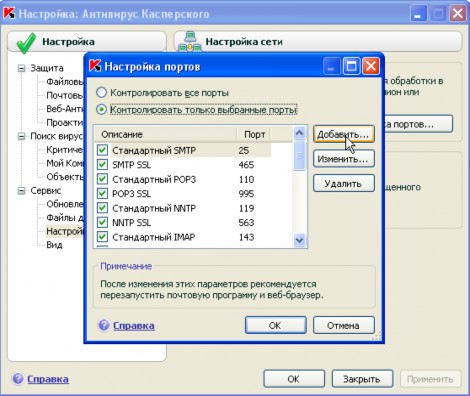Screen dimensions: 470x396
Task: Select the Проактивная tree item
Action: click(64, 123)
